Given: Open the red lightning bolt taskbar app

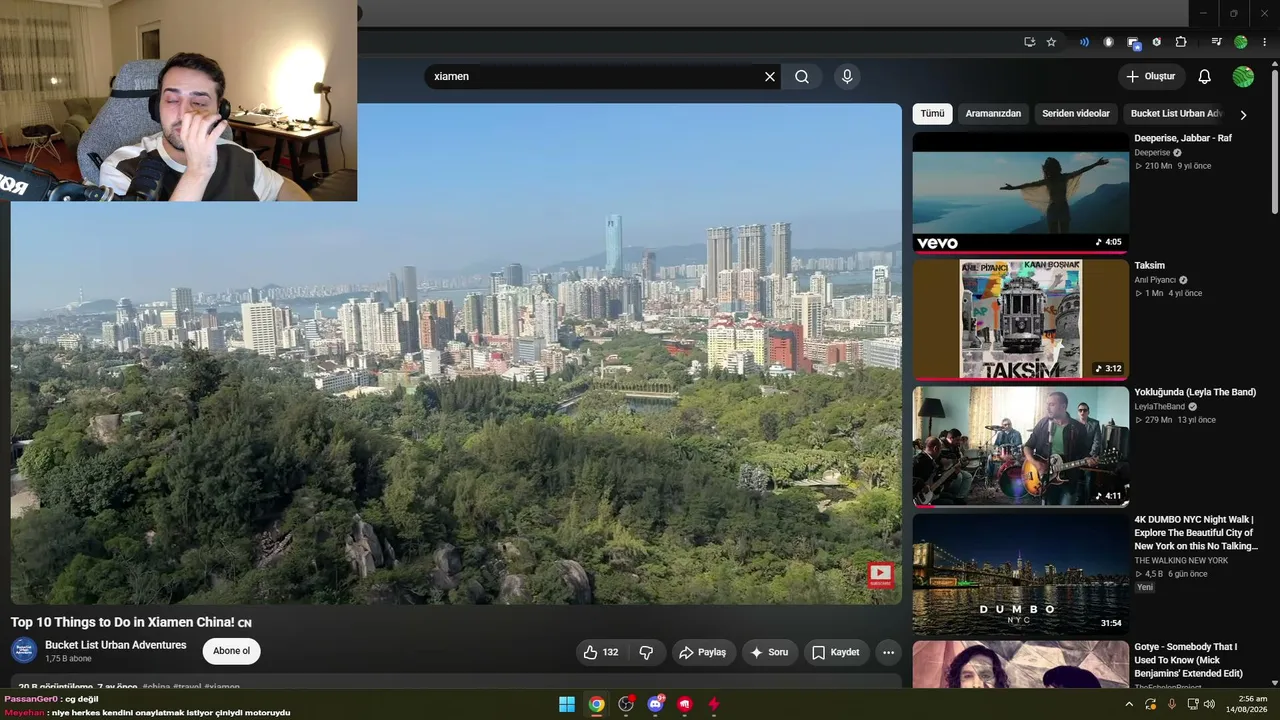Looking at the screenshot, I should (x=714, y=704).
